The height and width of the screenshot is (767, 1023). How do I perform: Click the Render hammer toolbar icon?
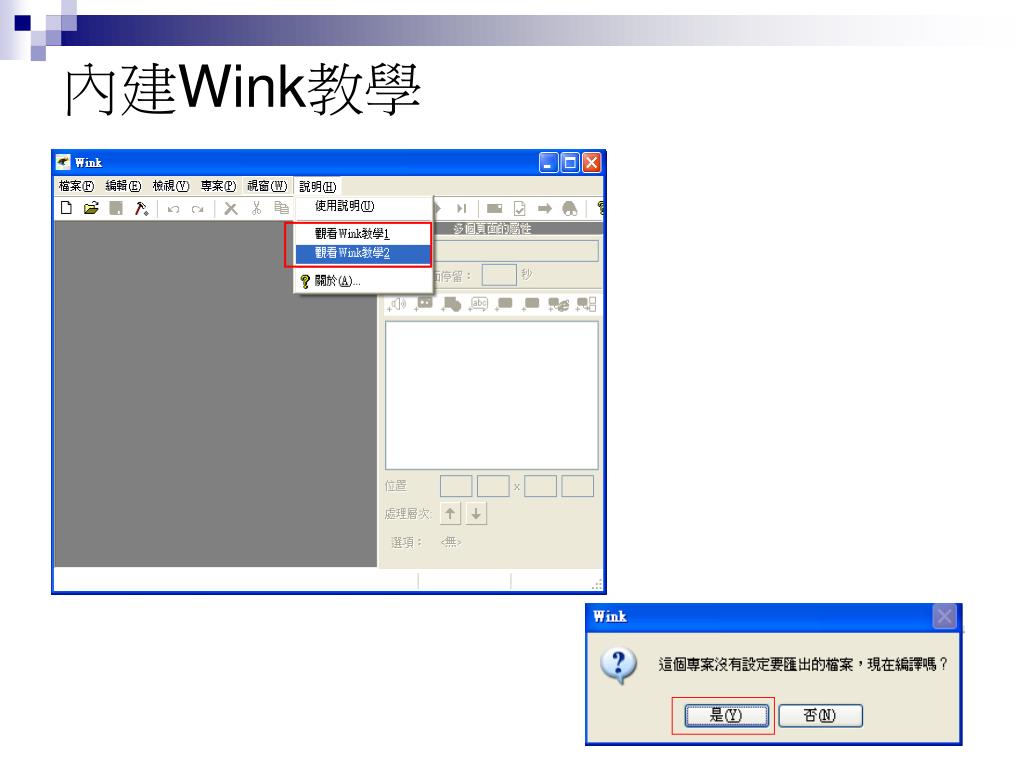pyautogui.click(x=141, y=208)
